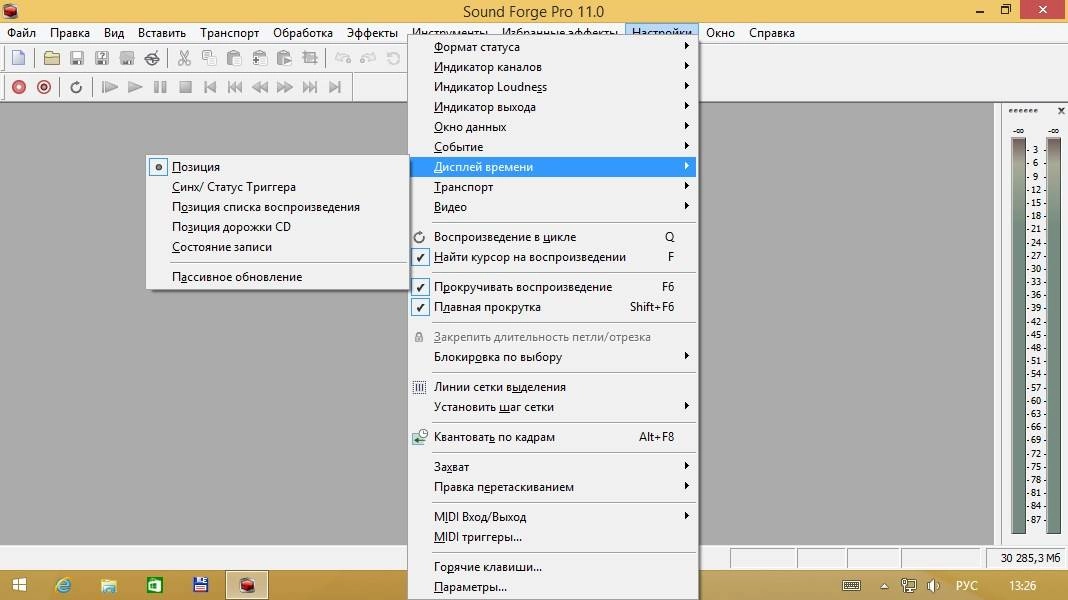Click the Fast Forward double-arrow button
The image size is (1068, 600).
pos(285,87)
